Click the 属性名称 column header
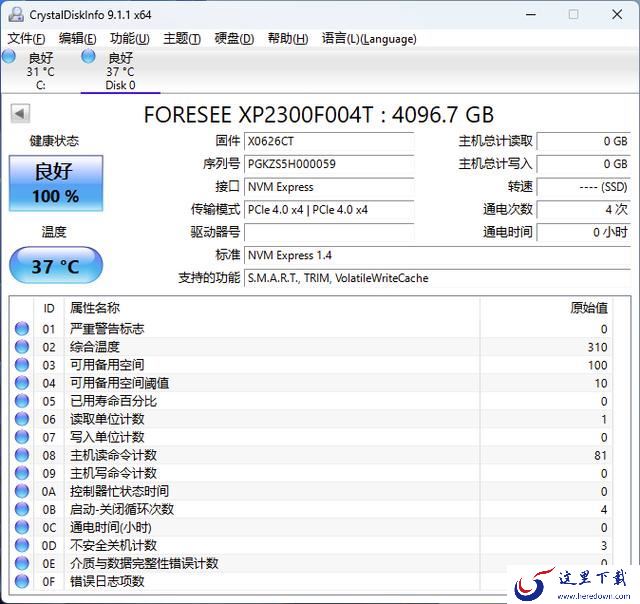The image size is (640, 604). pyautogui.click(x=272, y=308)
